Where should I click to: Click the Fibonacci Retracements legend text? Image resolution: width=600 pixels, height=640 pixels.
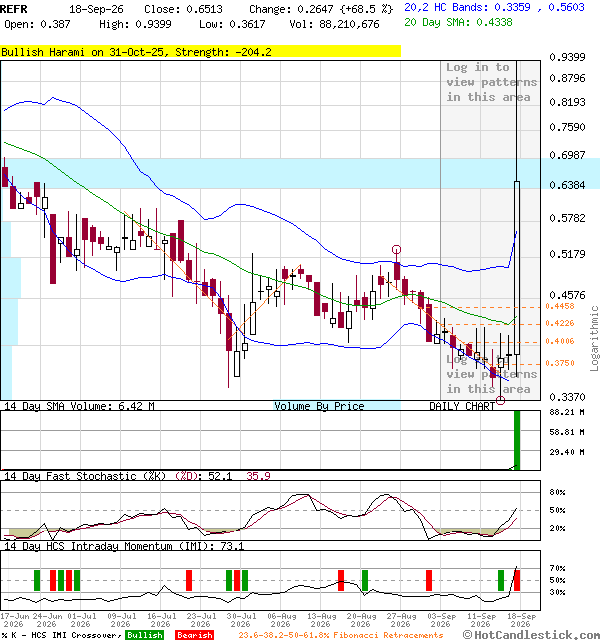(x=388, y=635)
